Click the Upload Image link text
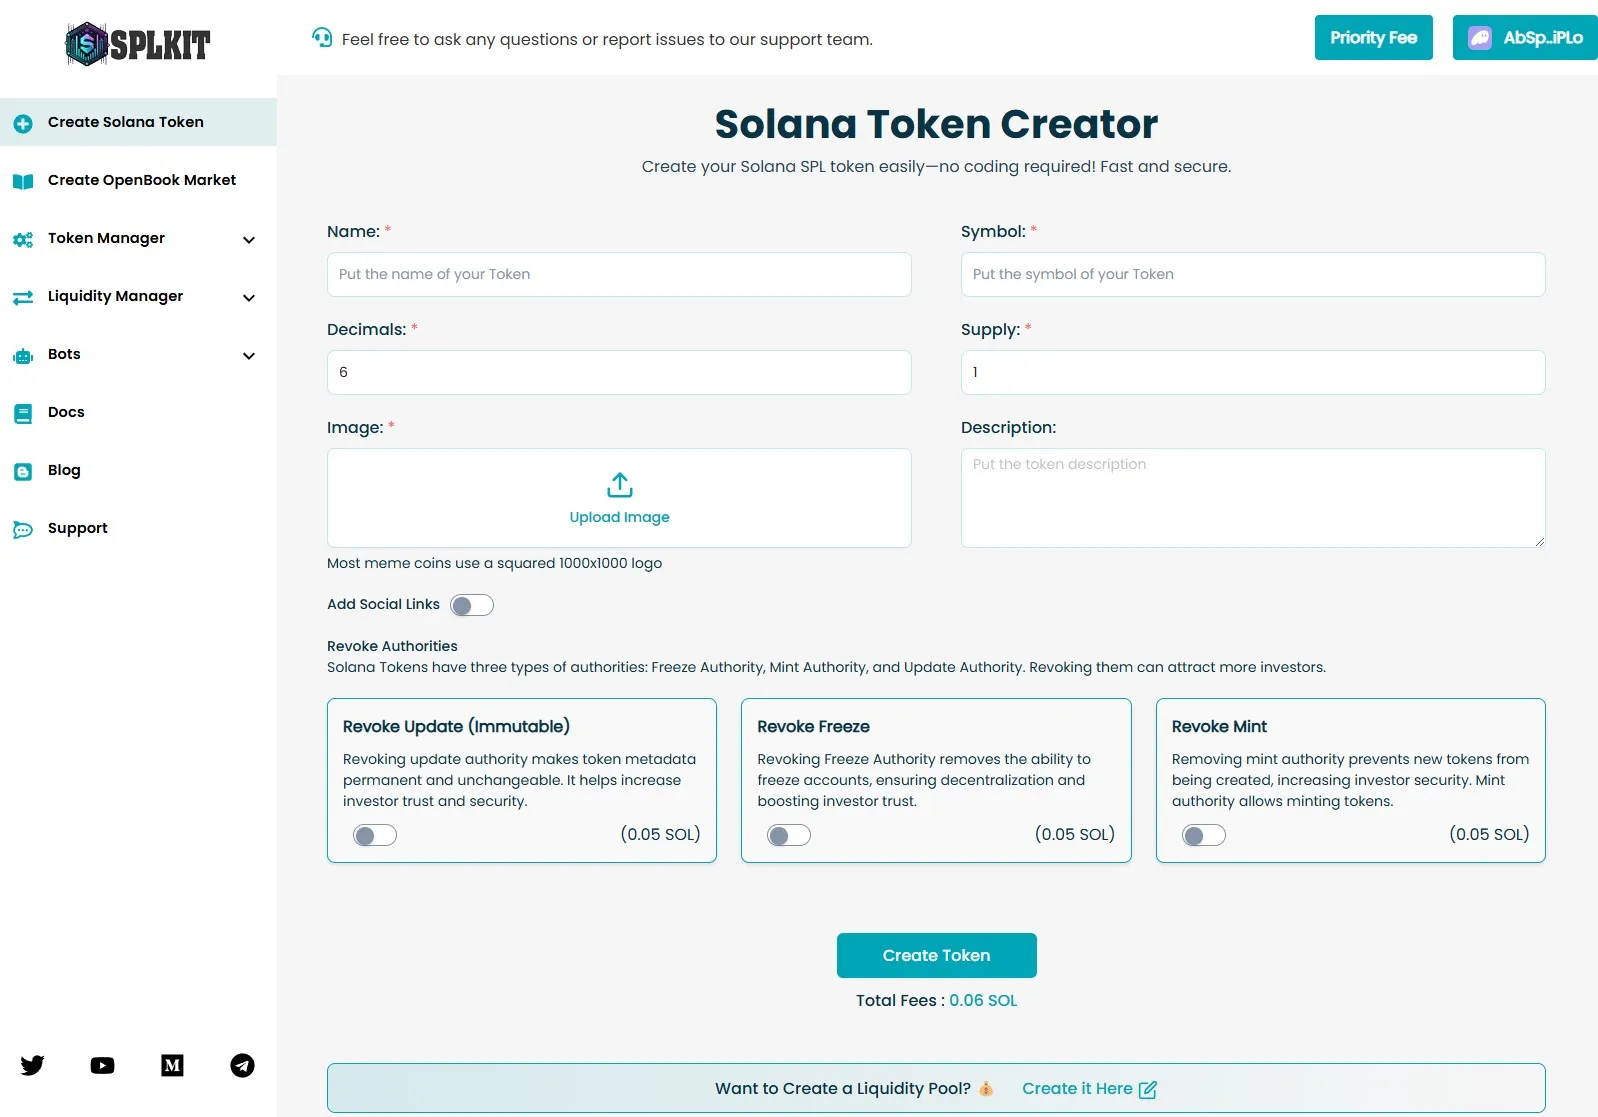Screen dimensions: 1598x1117 [x=619, y=517]
